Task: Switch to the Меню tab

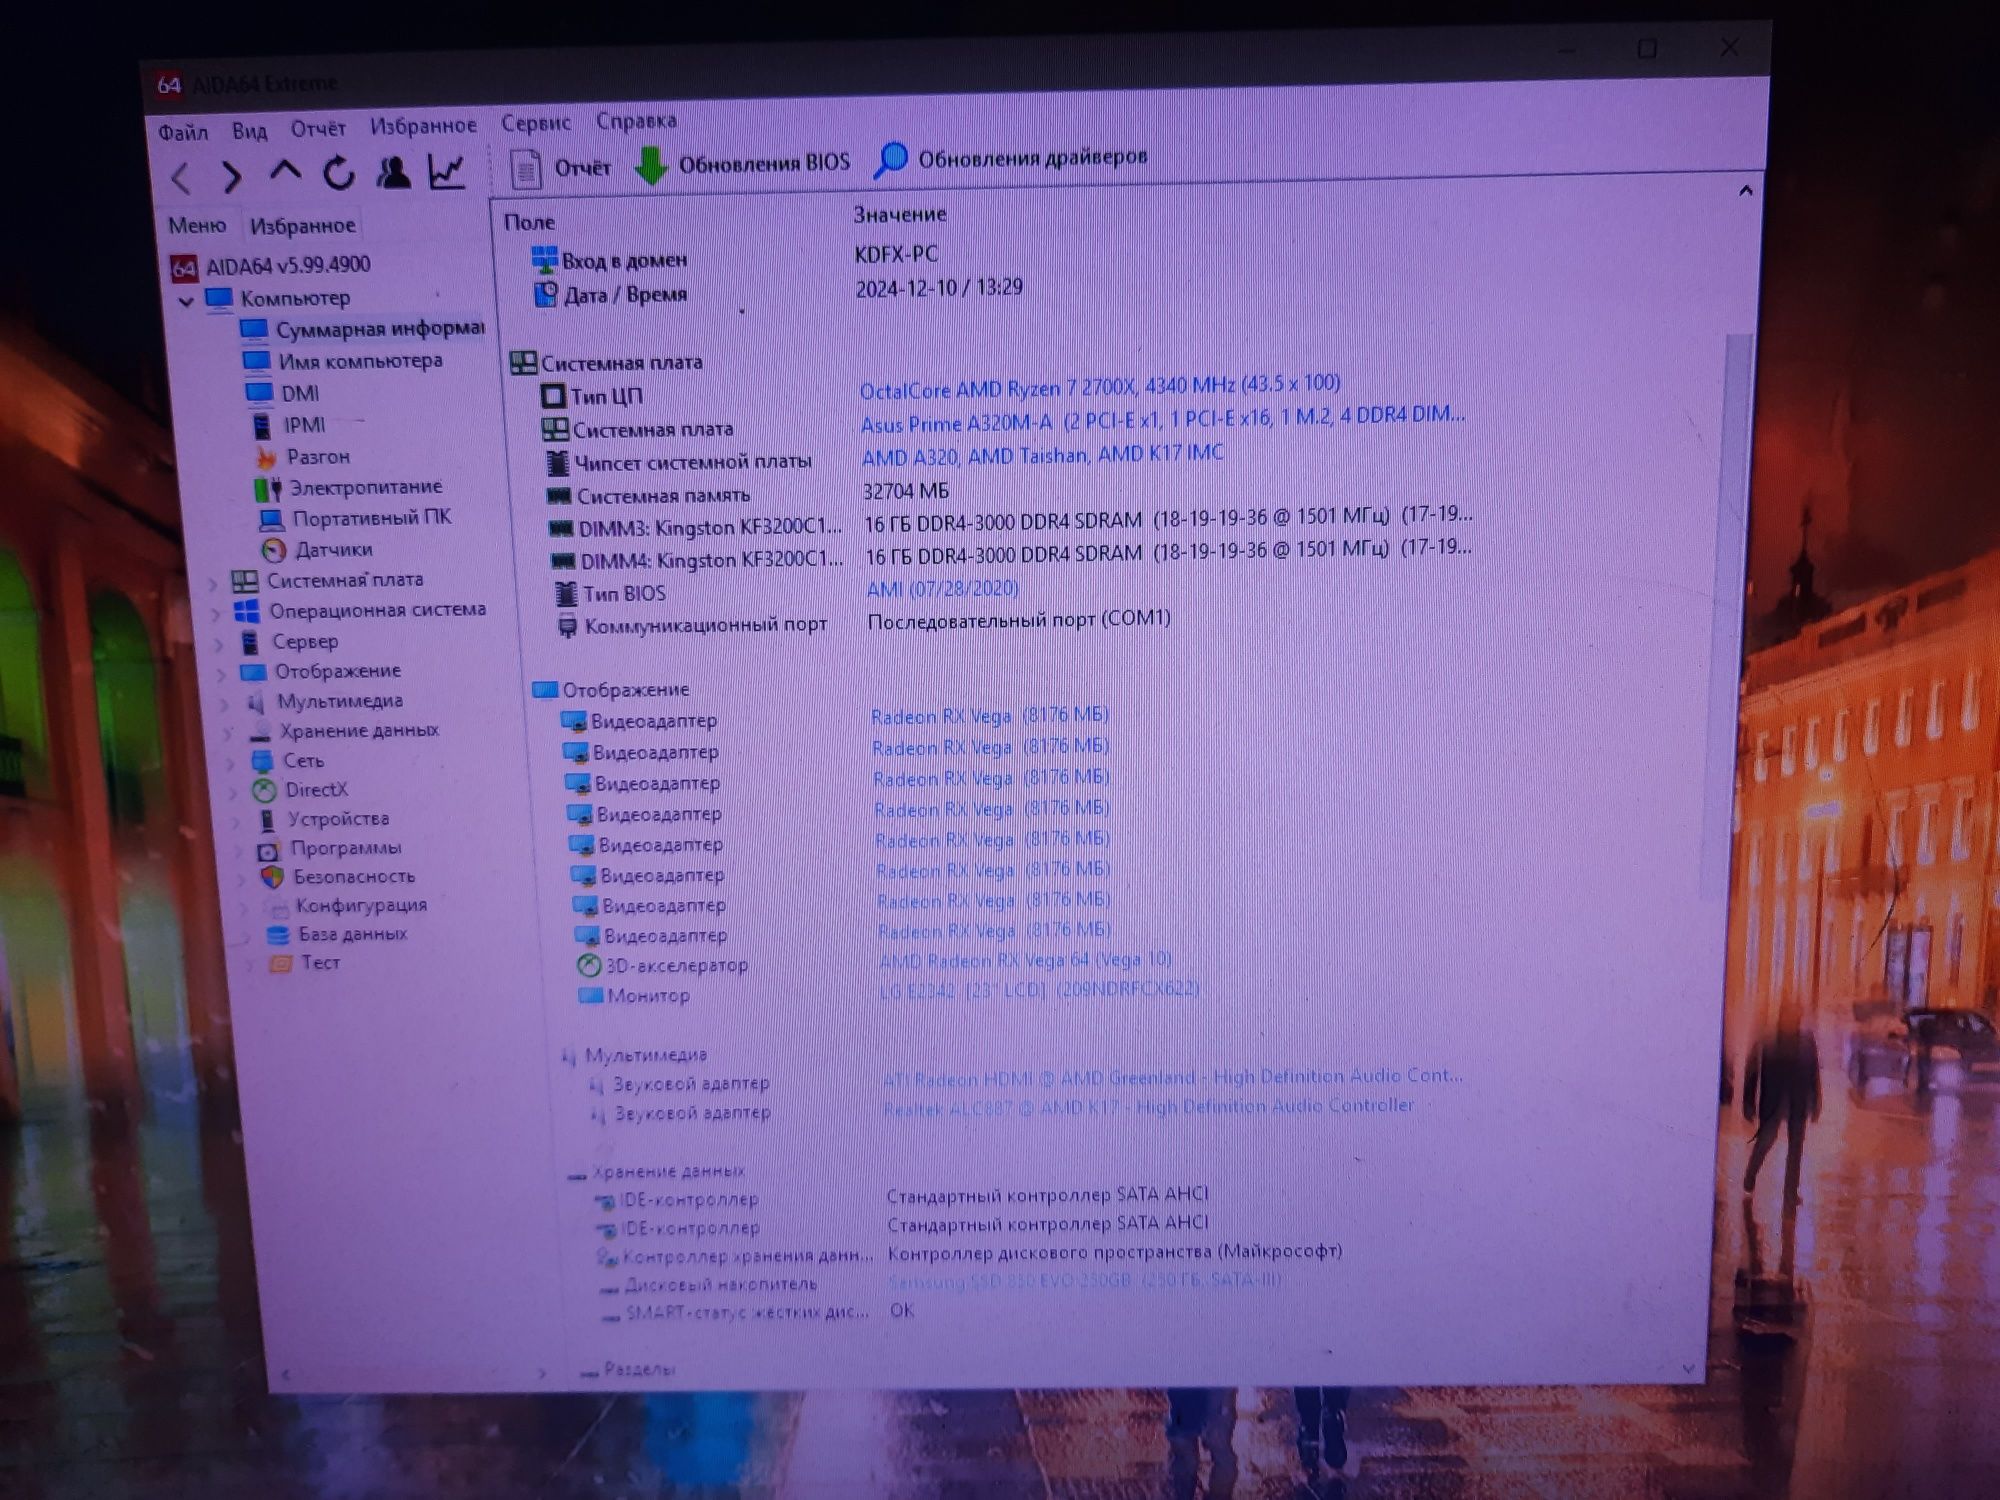Action: tap(197, 225)
